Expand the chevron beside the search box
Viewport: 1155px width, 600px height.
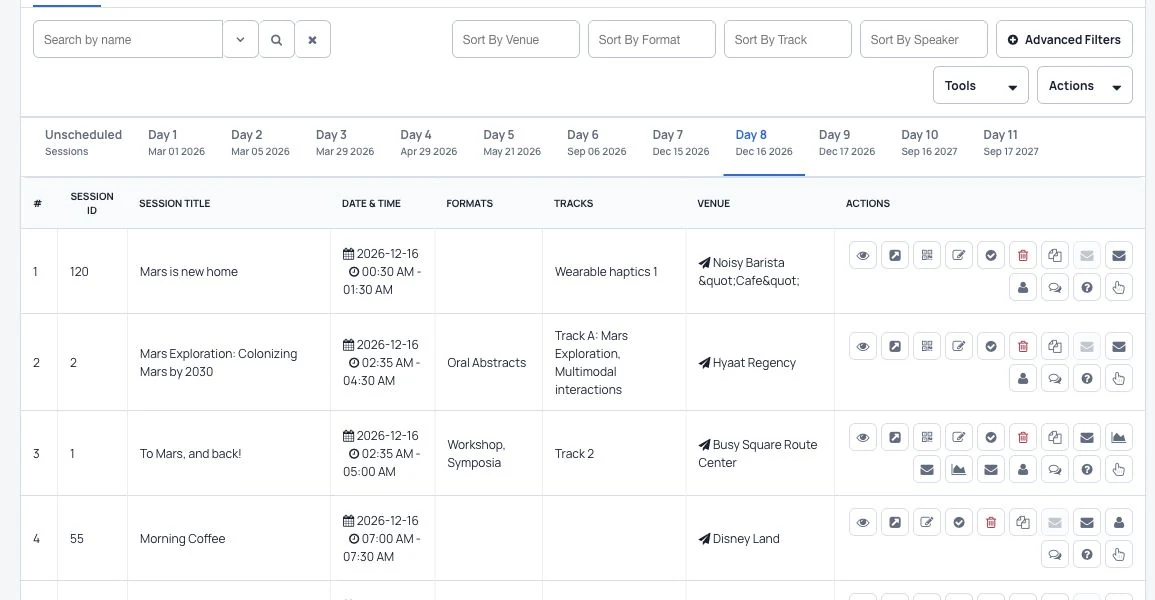tap(240, 40)
